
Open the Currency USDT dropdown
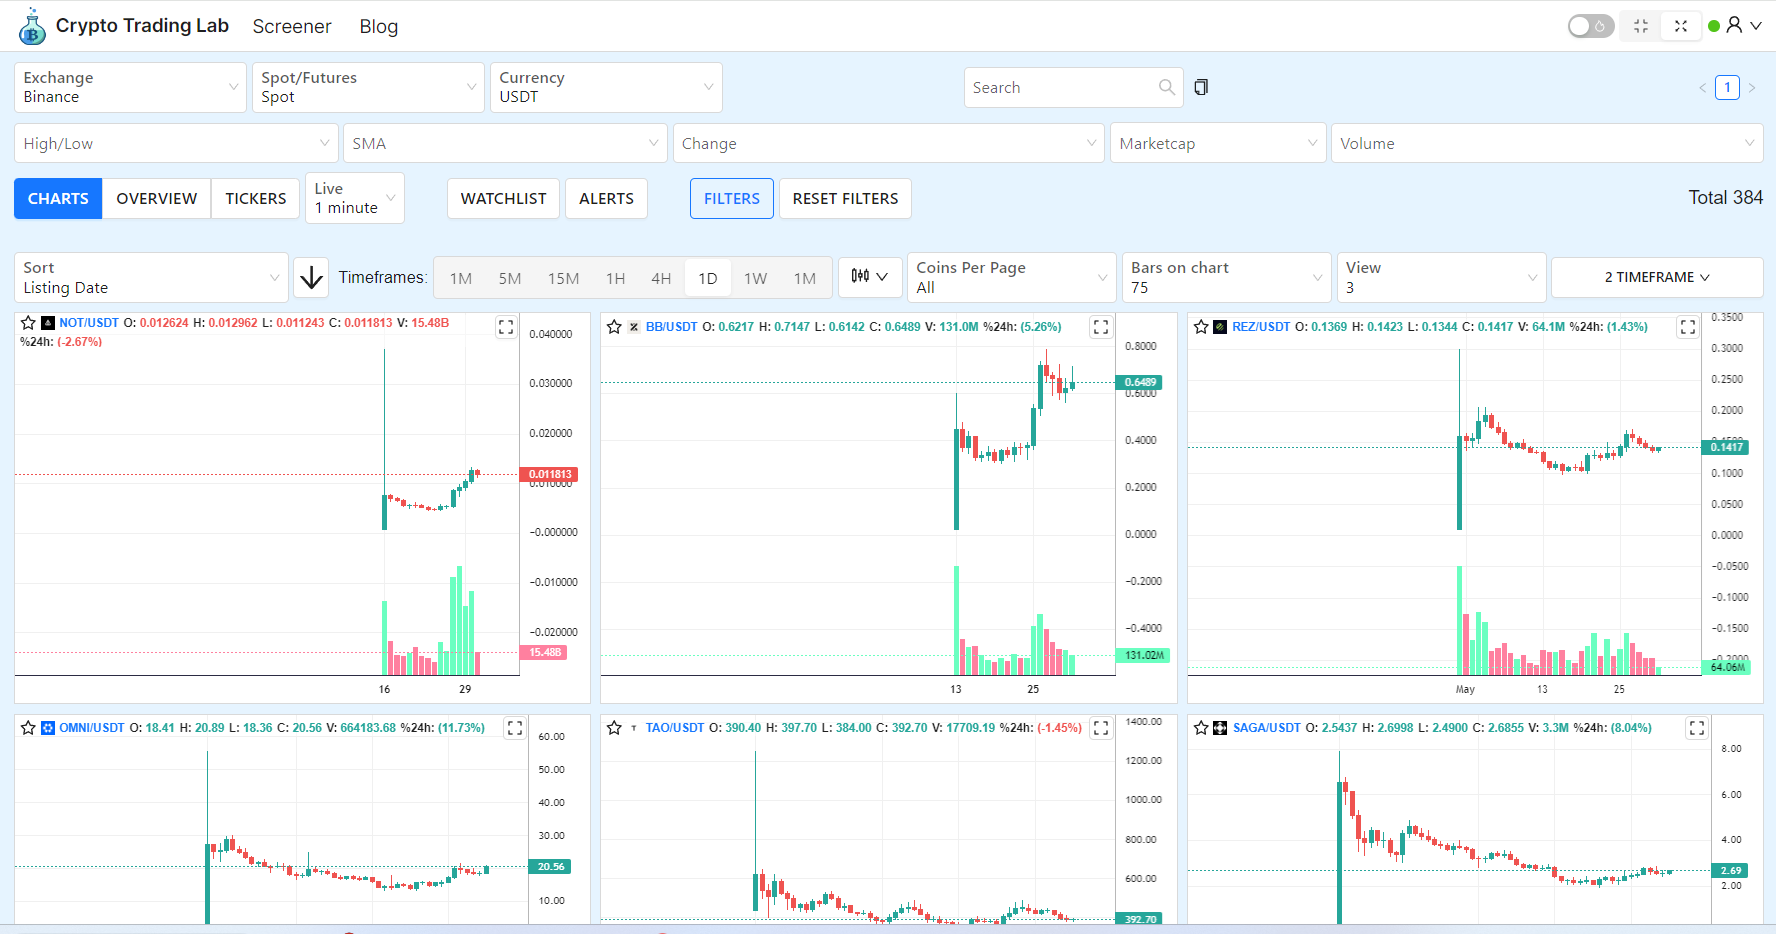coord(606,87)
